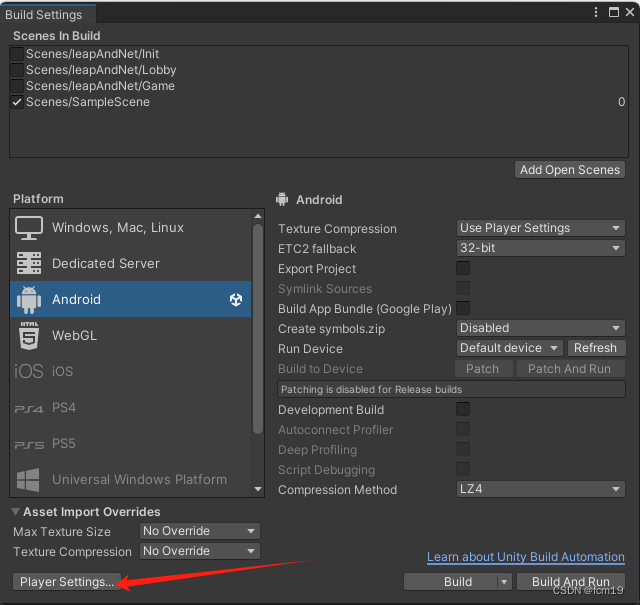Image resolution: width=640 pixels, height=605 pixels.
Task: Open Asset Import Overrides Texture Compression dropdown
Action: (200, 551)
